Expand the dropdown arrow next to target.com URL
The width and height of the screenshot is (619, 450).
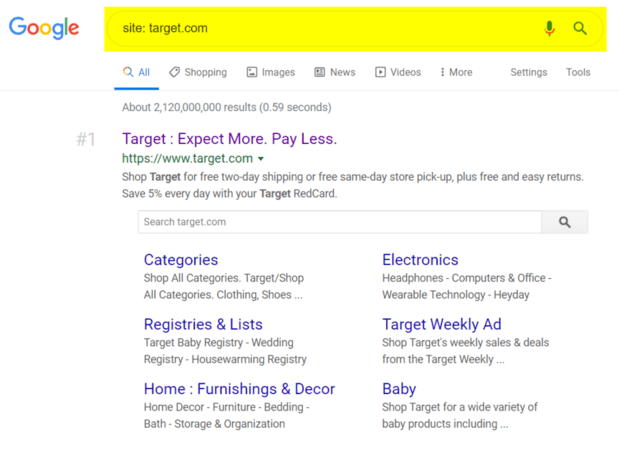(x=261, y=159)
